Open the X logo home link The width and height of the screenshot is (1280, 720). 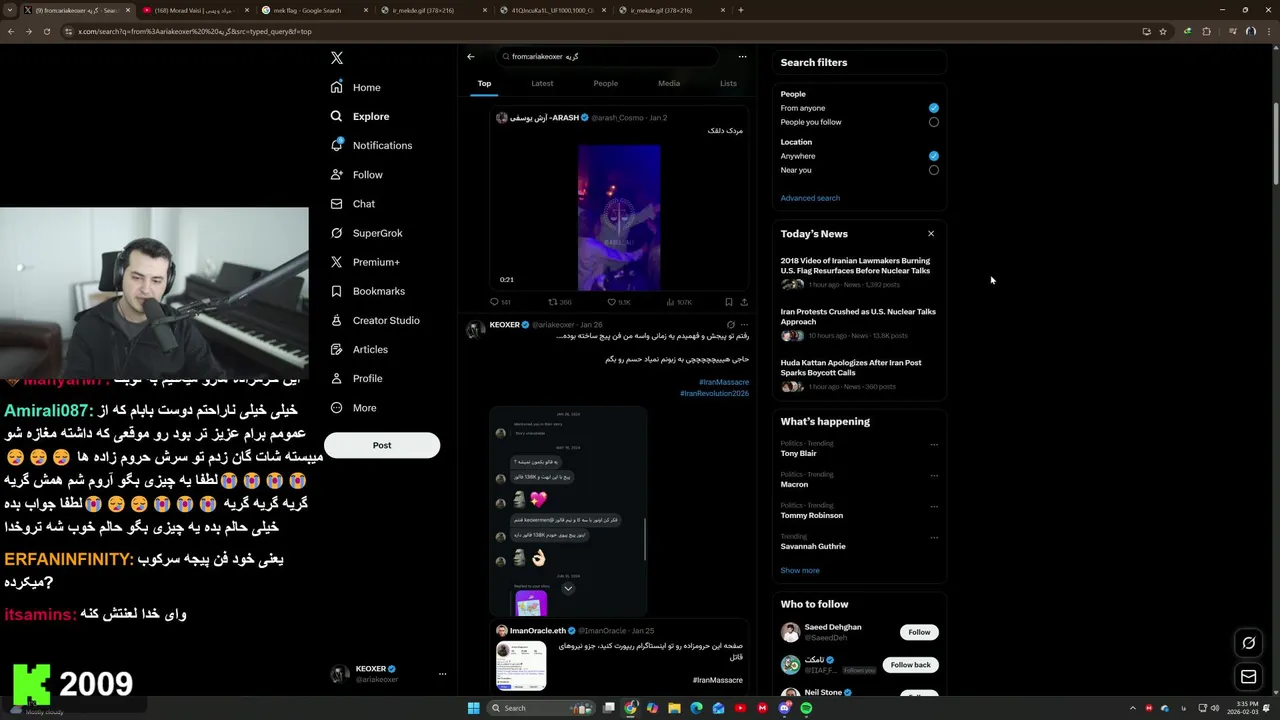tap(337, 58)
